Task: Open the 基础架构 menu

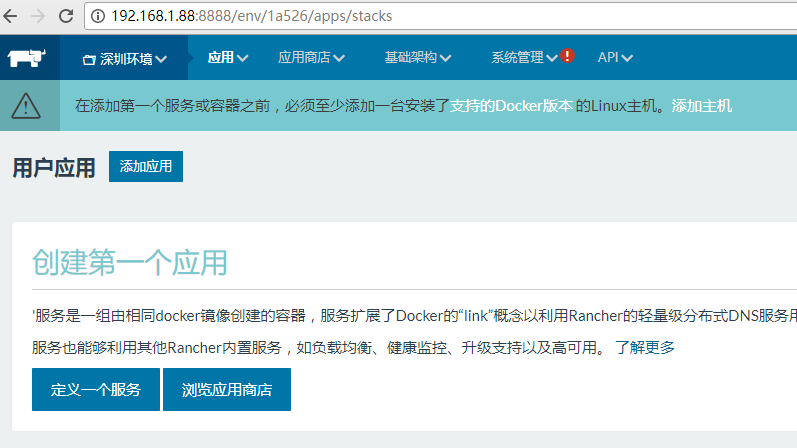Action: 418,57
